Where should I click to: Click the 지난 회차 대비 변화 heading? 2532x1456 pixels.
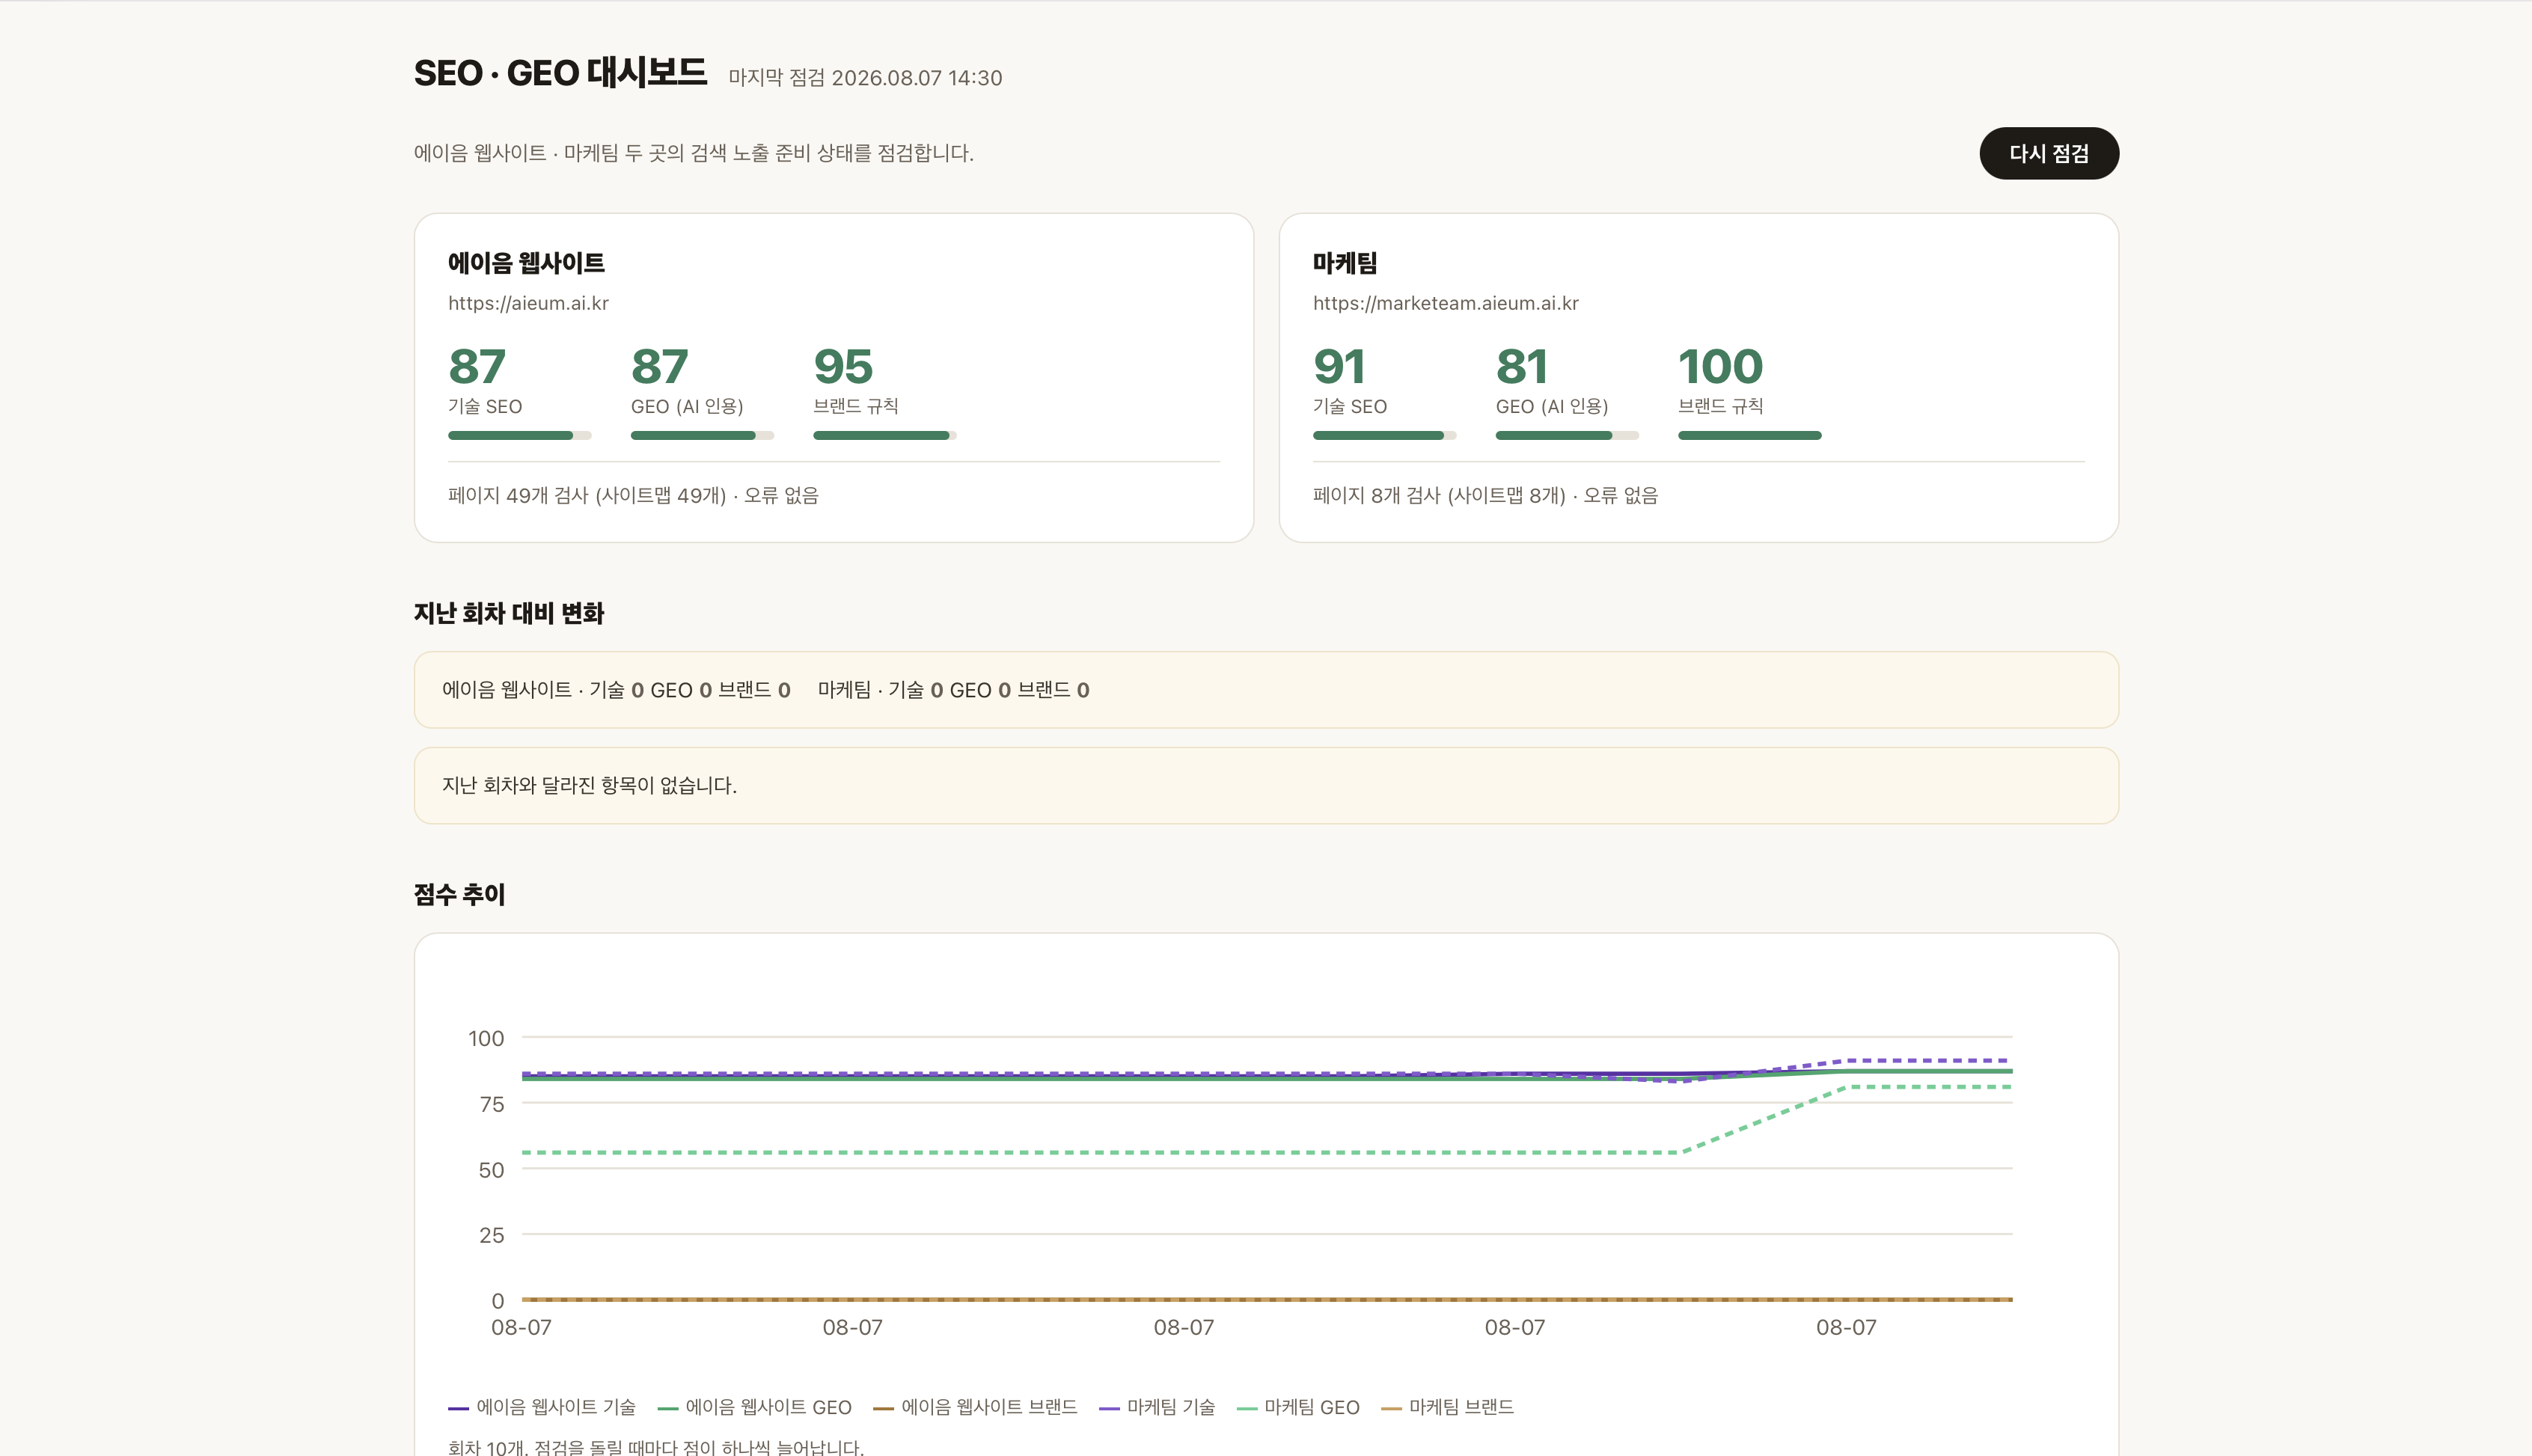click(509, 613)
